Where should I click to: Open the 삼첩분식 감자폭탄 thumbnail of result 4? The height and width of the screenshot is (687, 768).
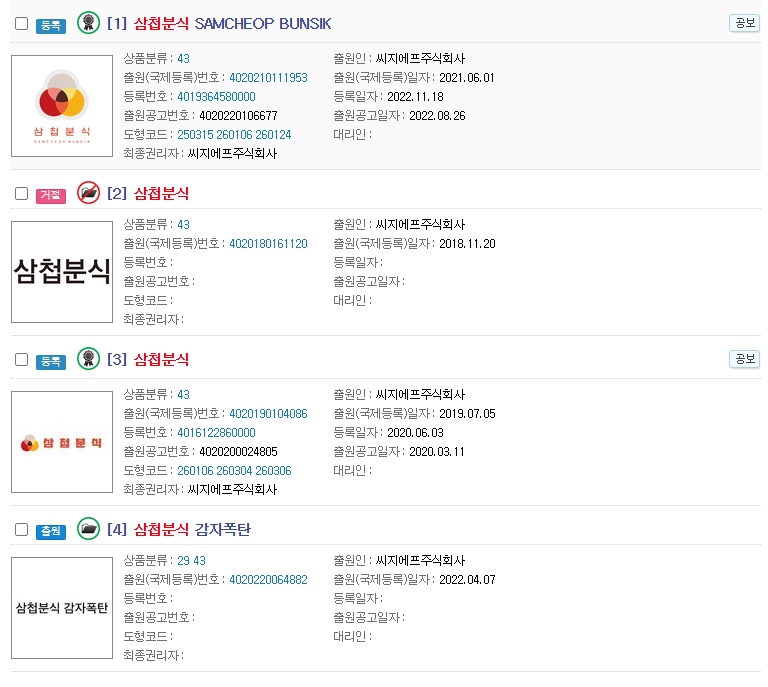[62, 608]
